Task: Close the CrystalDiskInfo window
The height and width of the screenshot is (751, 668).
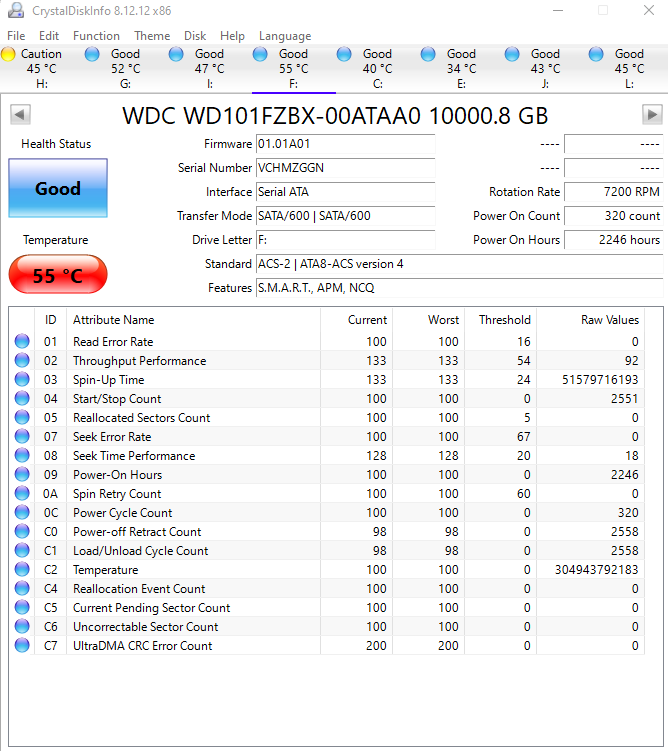Action: pyautogui.click(x=649, y=10)
